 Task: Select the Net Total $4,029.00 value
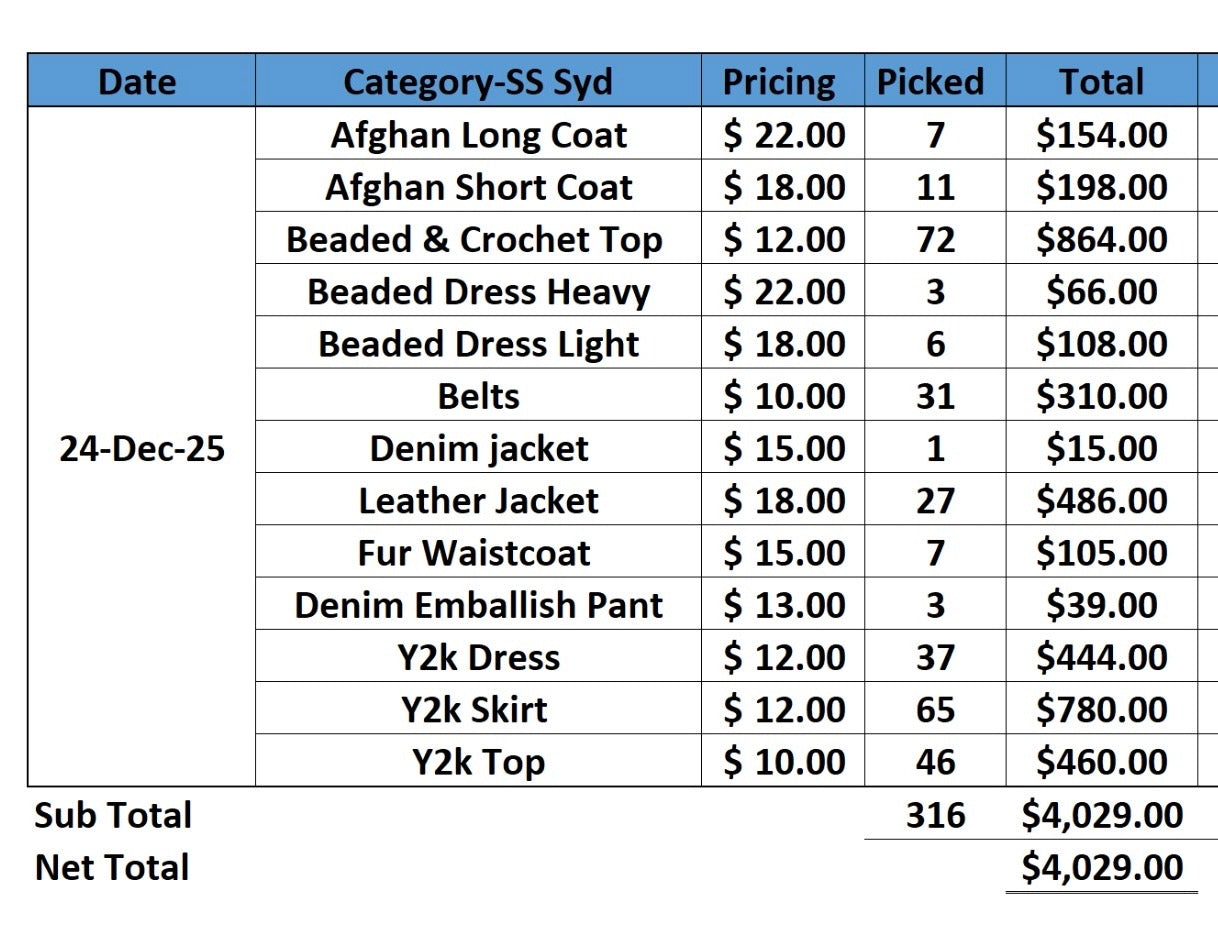coord(1101,867)
